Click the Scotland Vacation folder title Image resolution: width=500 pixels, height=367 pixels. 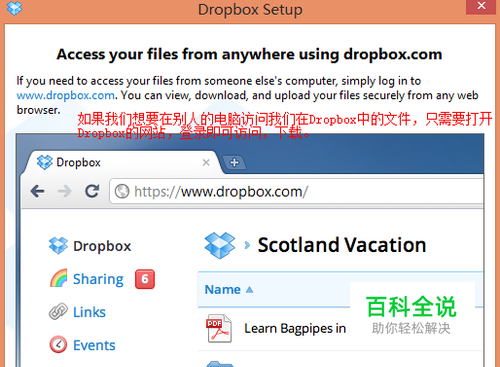pyautogui.click(x=342, y=245)
